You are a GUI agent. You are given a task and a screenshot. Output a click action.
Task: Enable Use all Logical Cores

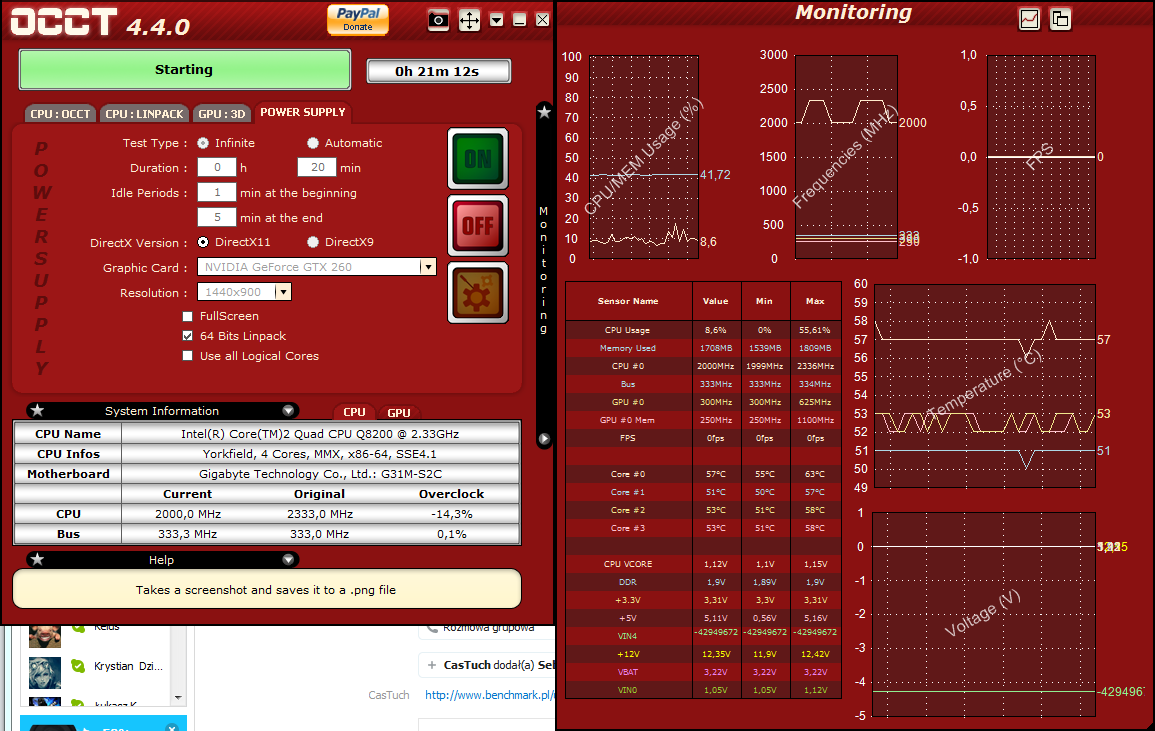(187, 356)
